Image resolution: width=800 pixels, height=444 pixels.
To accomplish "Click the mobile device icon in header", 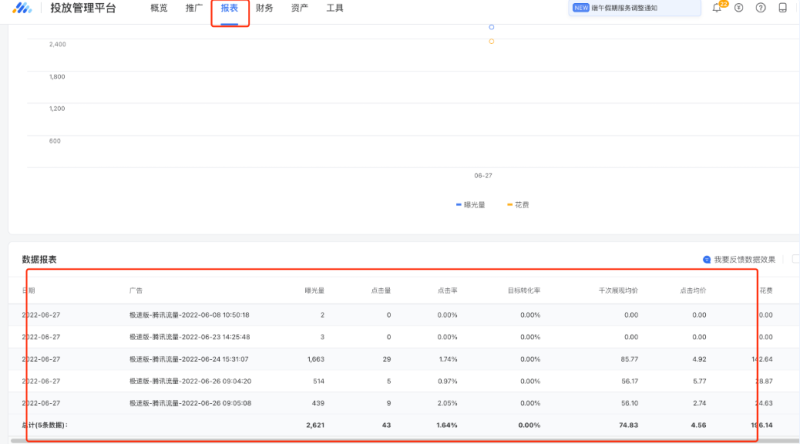I will click(783, 8).
